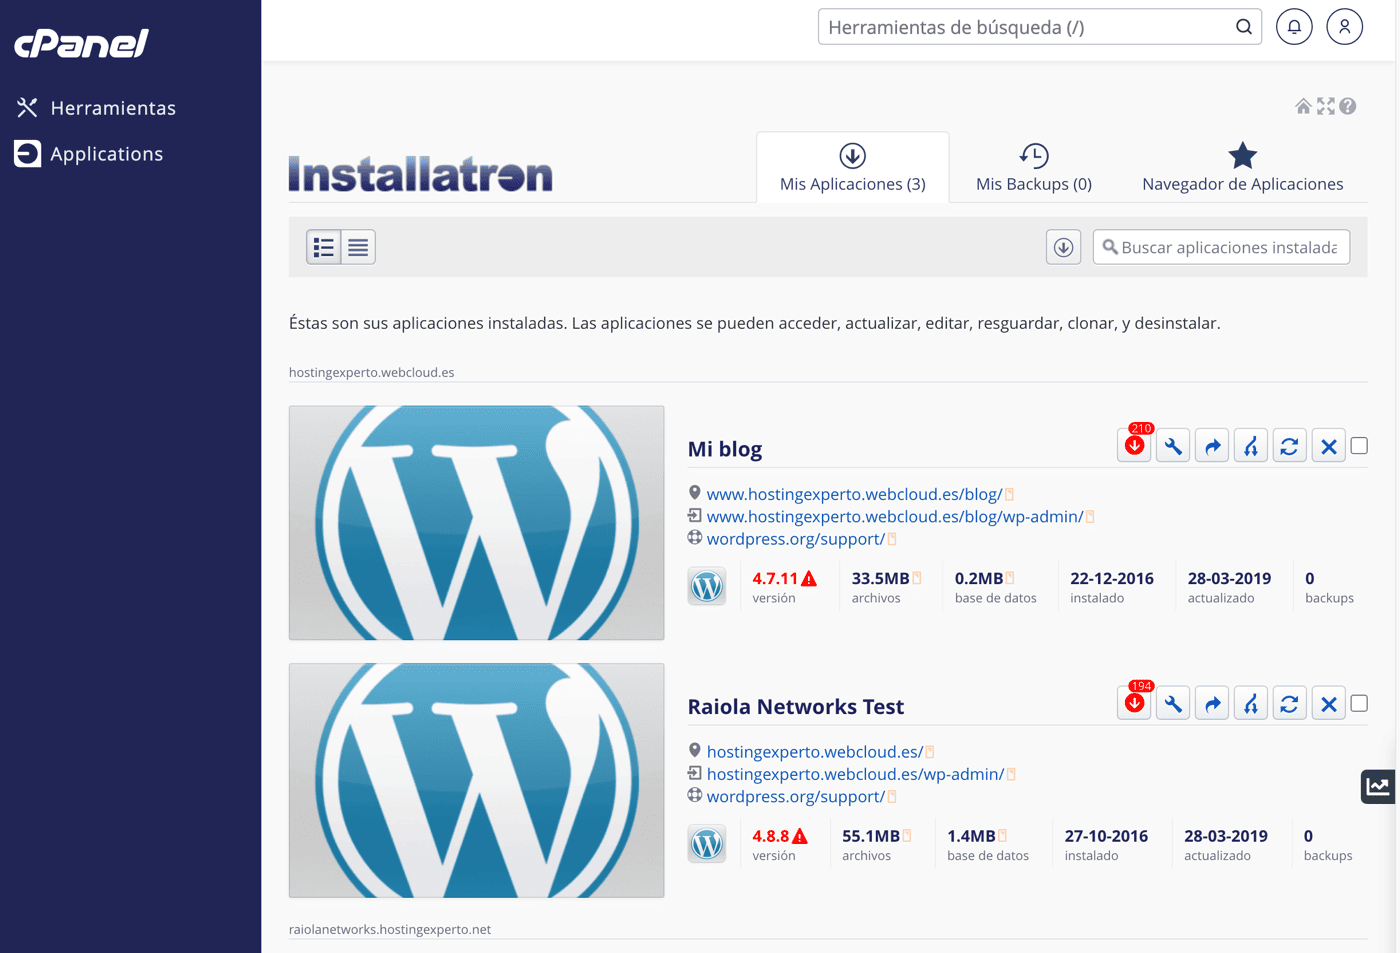Open Herramientas in the sidebar
Image resolution: width=1400 pixels, height=953 pixels.
(96, 108)
